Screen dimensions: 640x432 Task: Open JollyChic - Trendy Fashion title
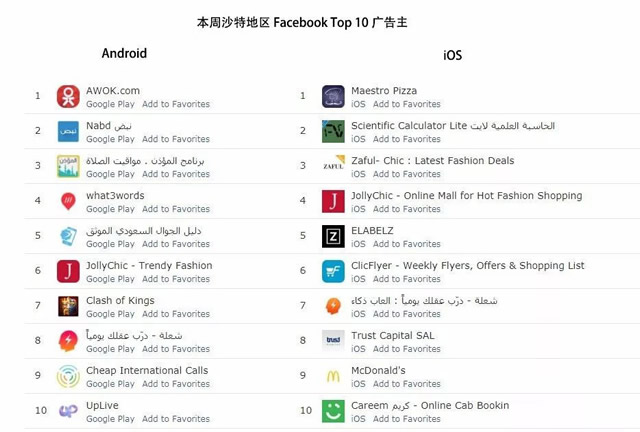coord(149,266)
